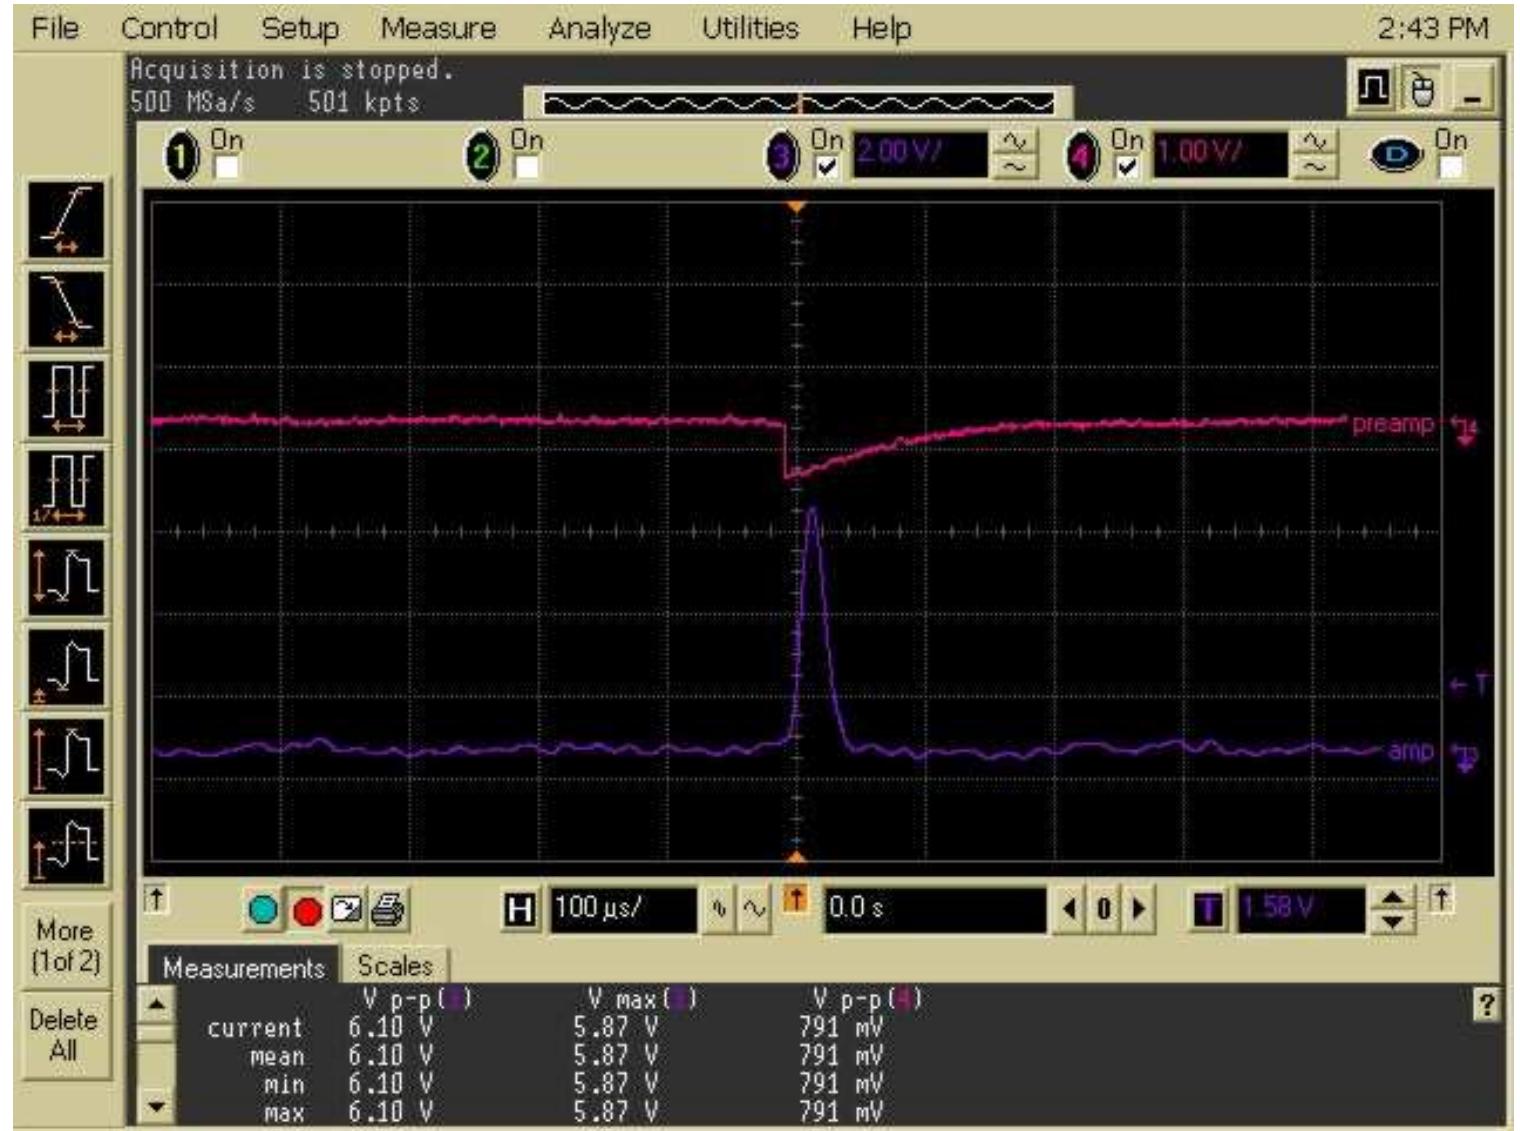Click the clear display icon
The height and width of the screenshot is (1131, 1520).
(347, 909)
